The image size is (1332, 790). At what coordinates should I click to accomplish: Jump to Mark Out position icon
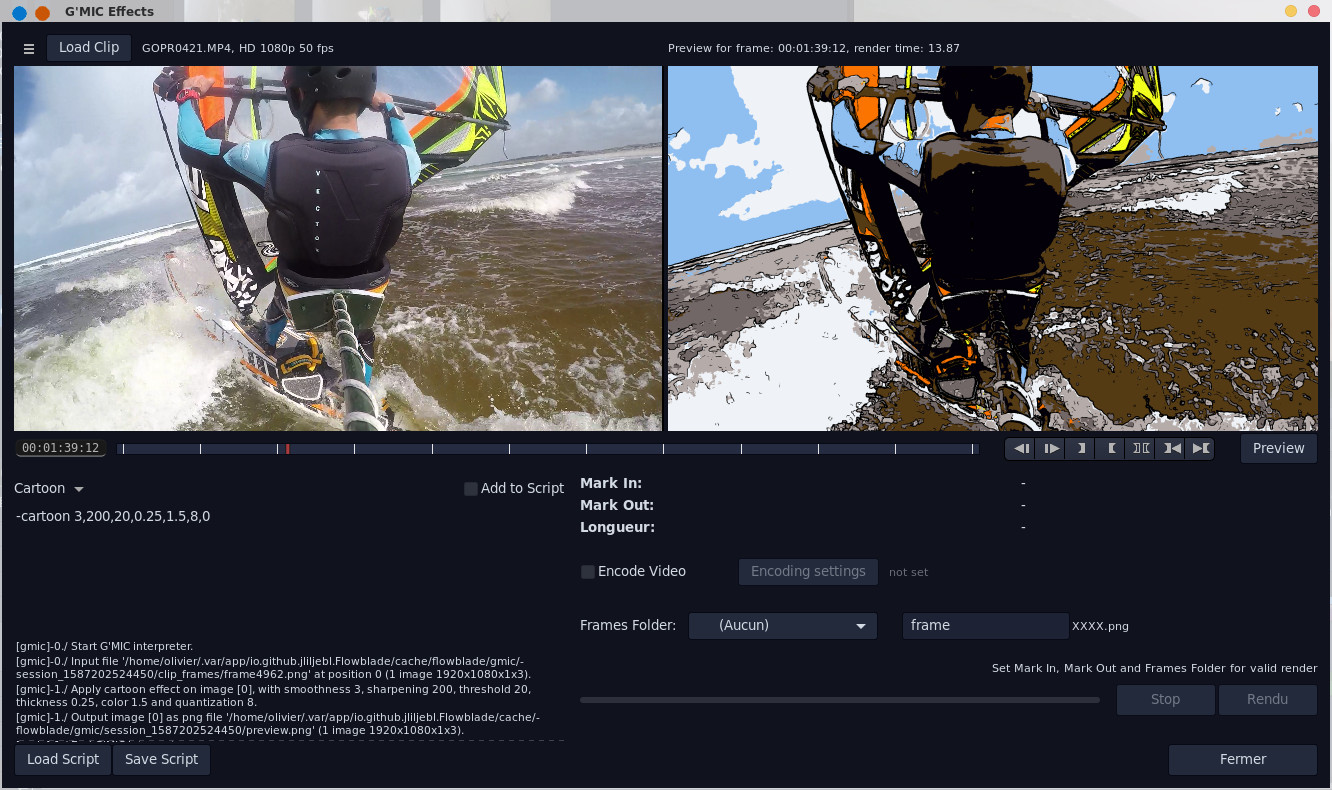click(1200, 449)
